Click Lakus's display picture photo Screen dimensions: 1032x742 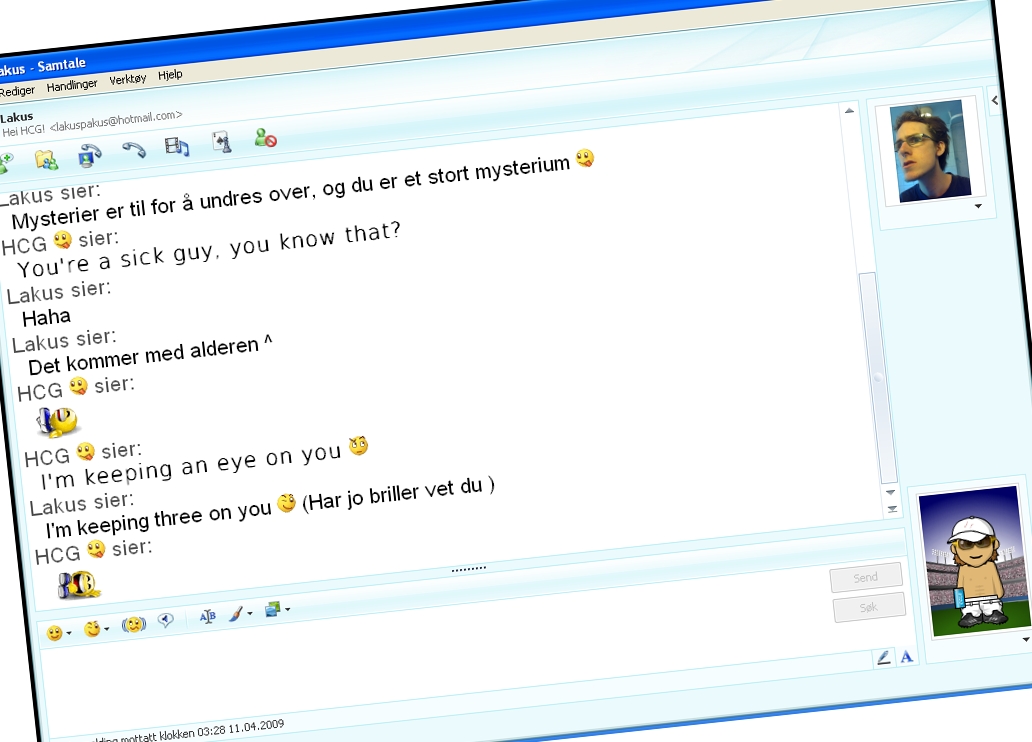930,150
